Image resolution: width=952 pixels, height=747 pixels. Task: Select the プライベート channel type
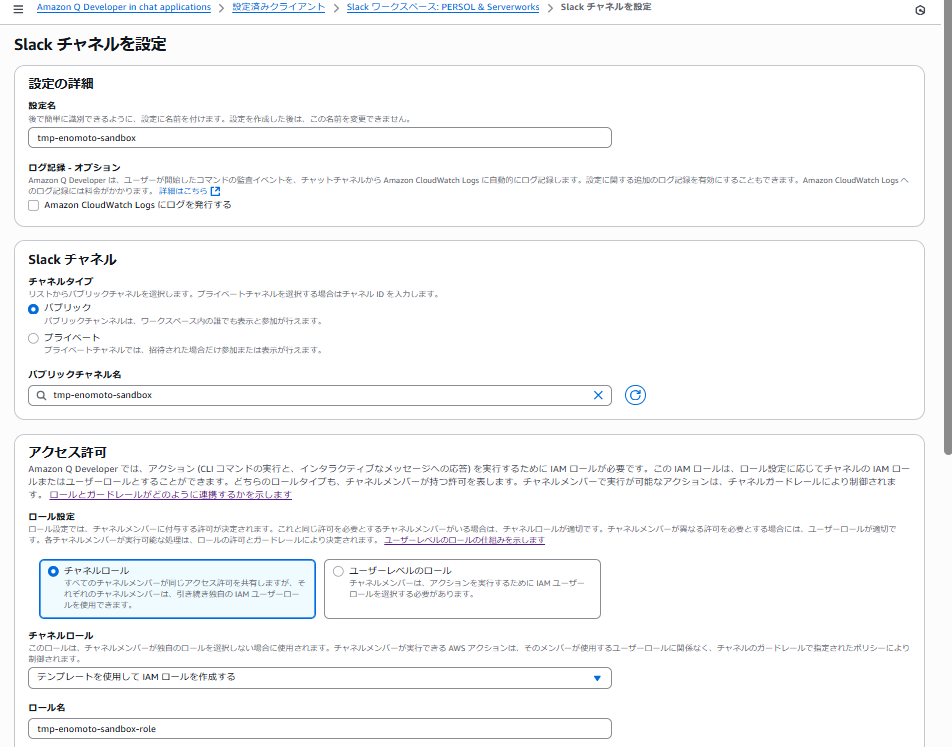click(x=33, y=338)
